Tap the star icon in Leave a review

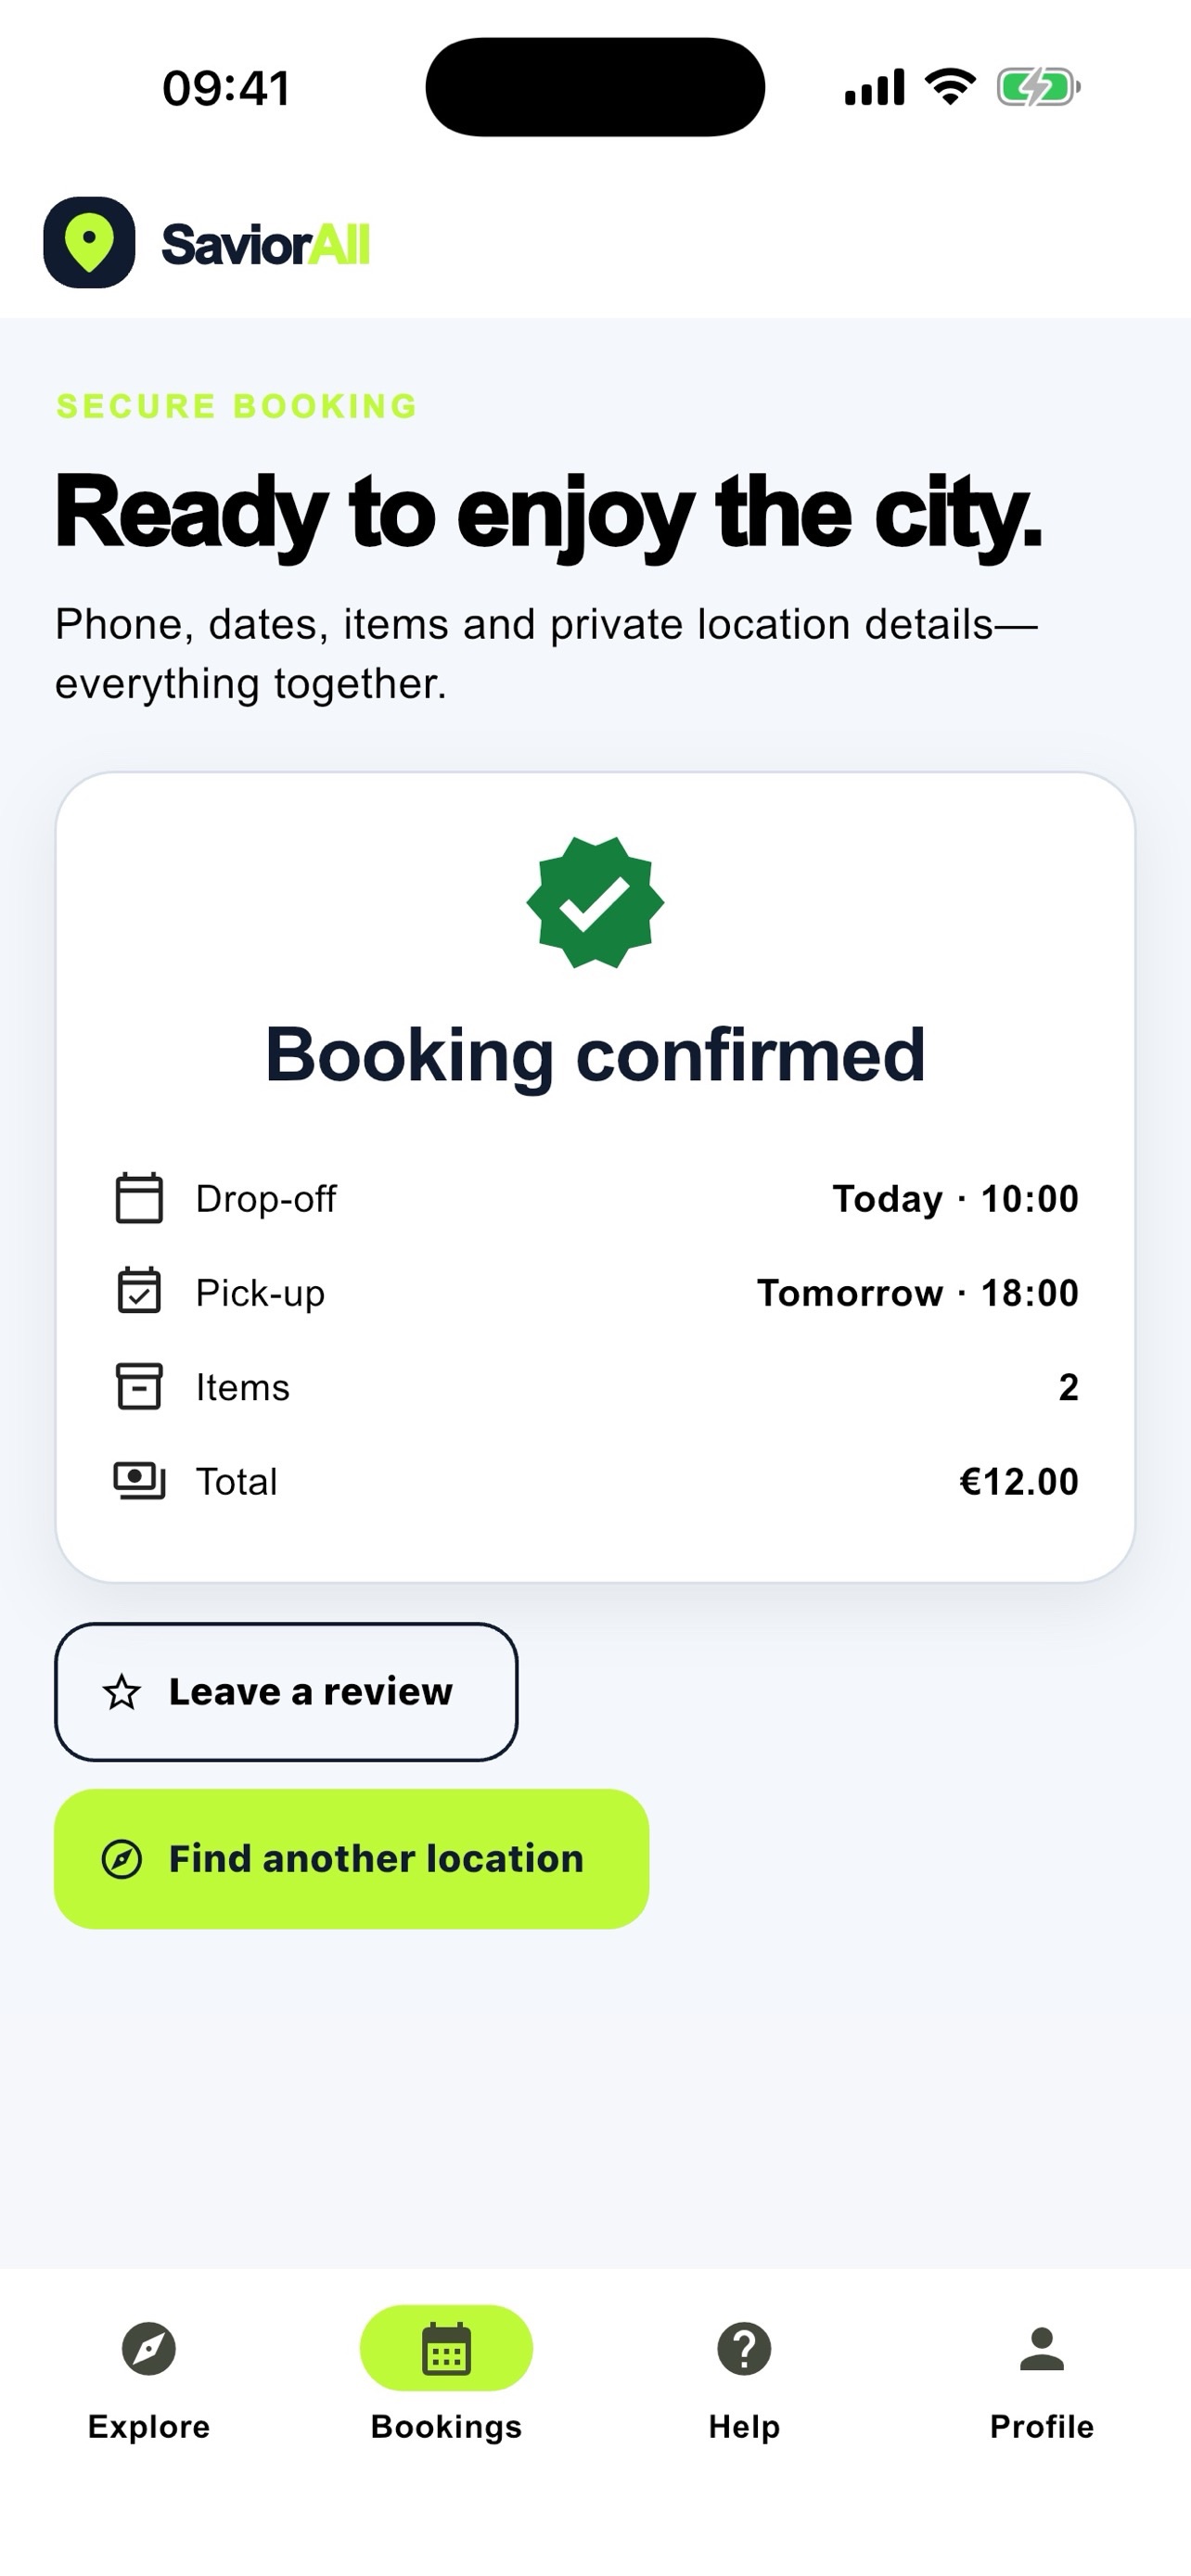click(x=122, y=1692)
